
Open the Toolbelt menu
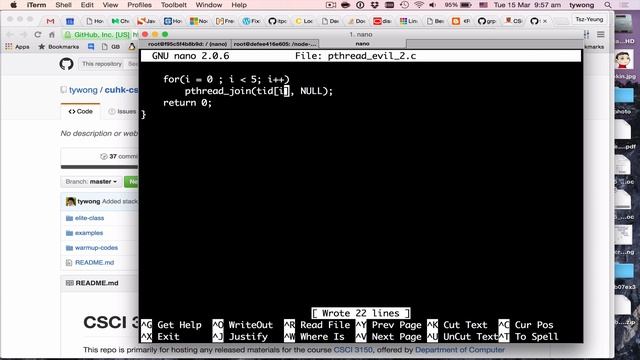pos(173,5)
